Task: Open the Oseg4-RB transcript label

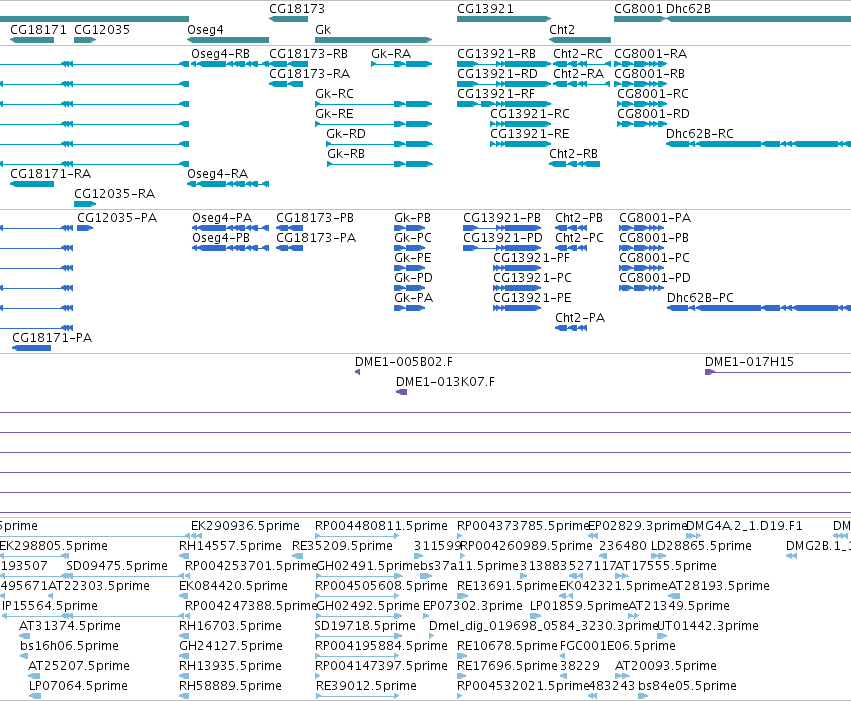Action: pos(220,54)
